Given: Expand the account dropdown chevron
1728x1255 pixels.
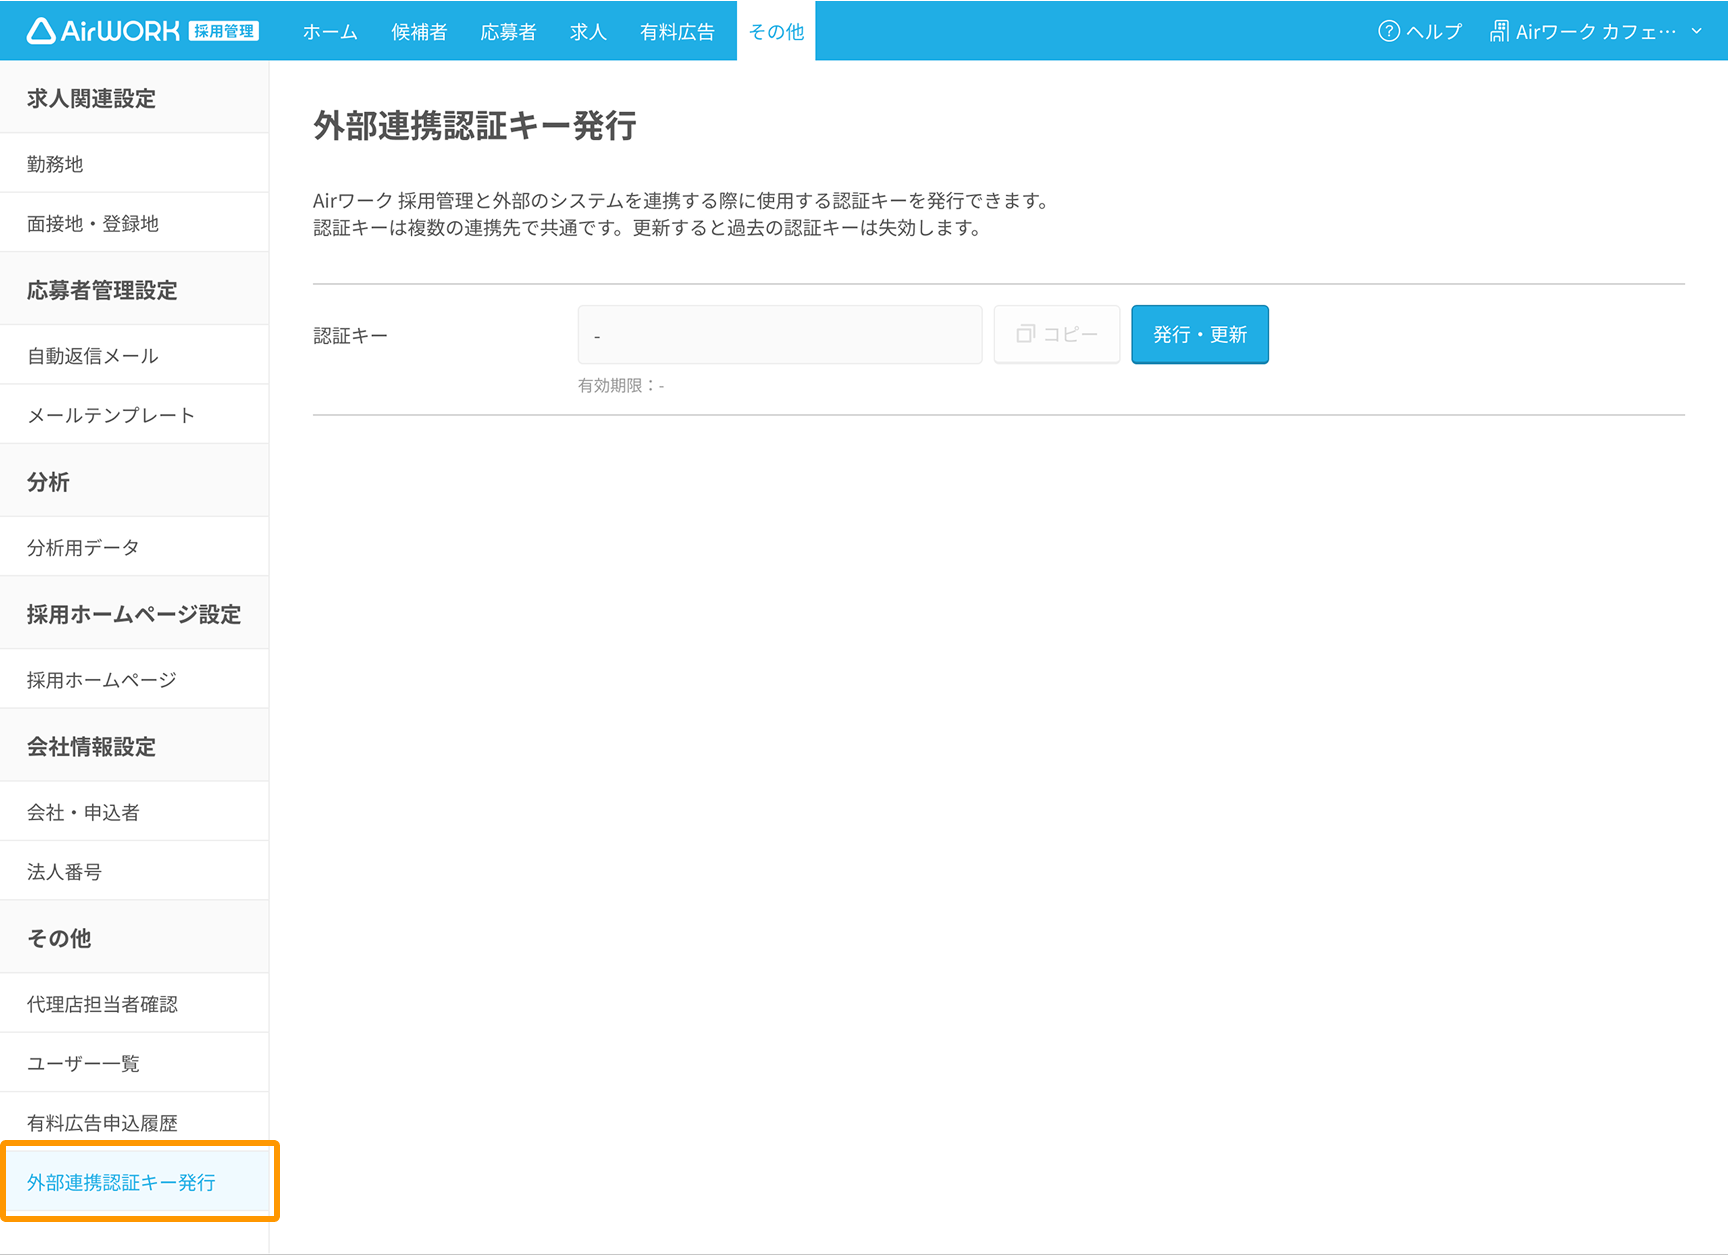Looking at the screenshot, I should click(1697, 31).
